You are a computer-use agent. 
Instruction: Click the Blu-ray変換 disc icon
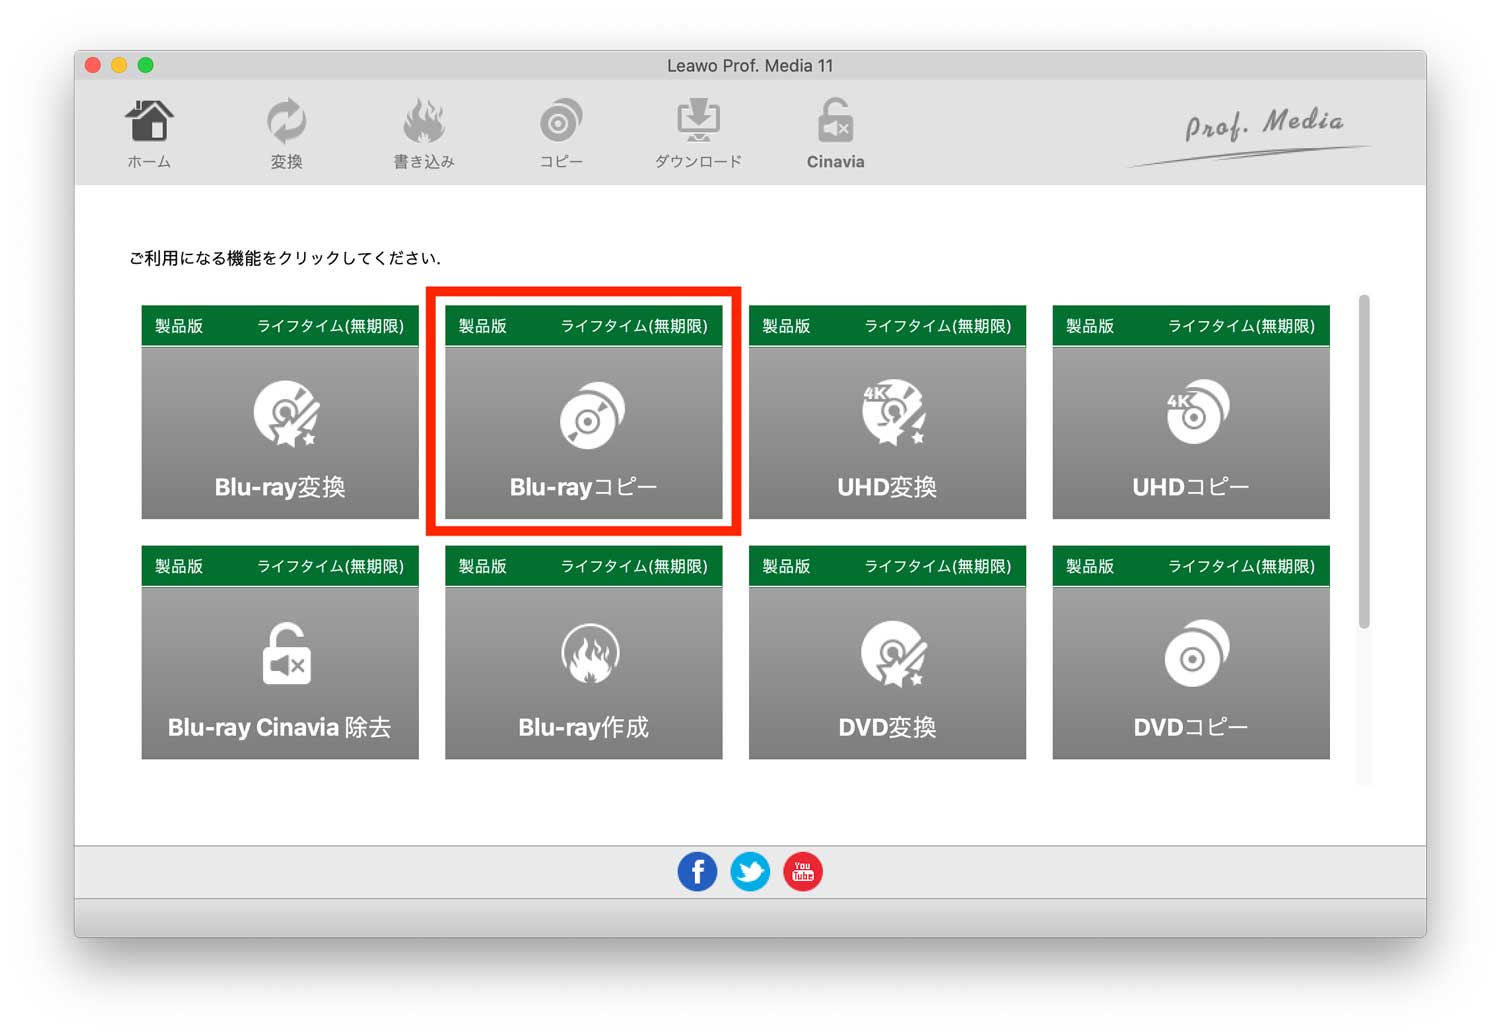(286, 413)
